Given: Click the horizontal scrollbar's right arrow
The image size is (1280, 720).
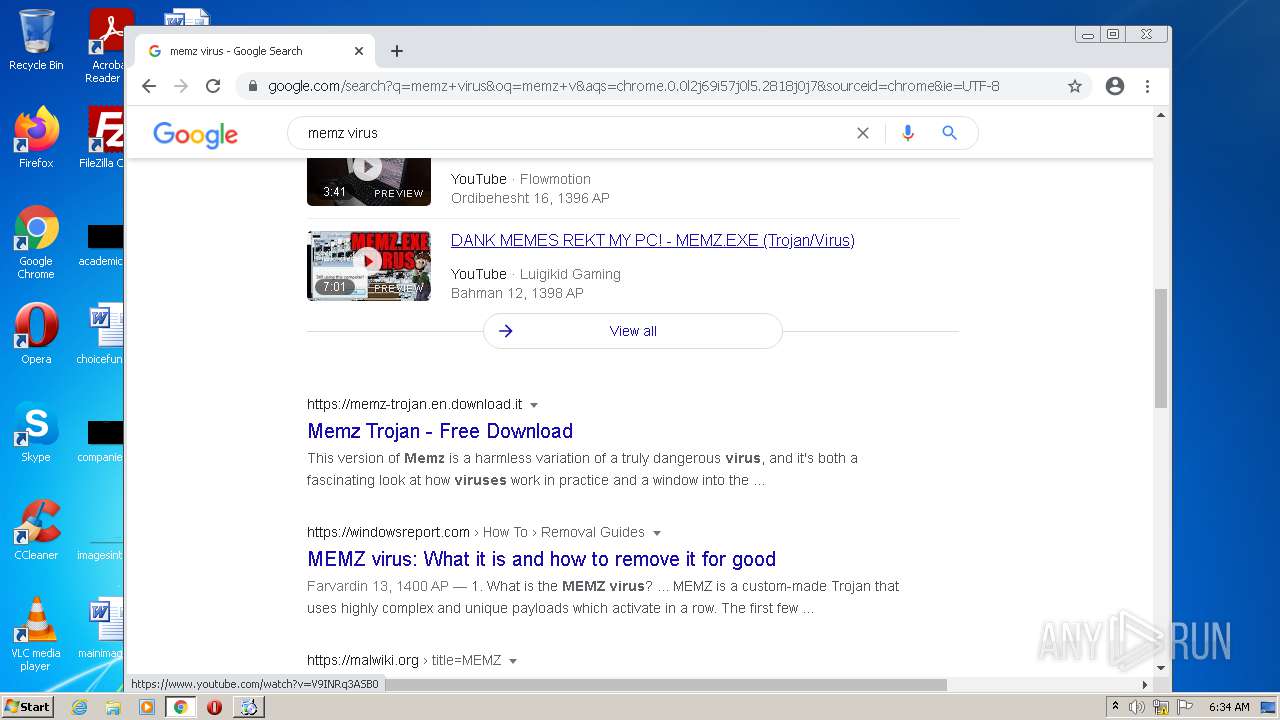Looking at the screenshot, I should pos(1145,685).
